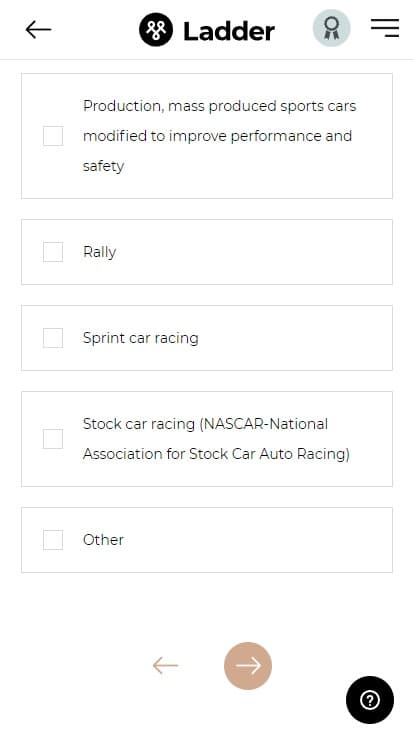
Task: Open the hamburger menu
Action: 385,28
